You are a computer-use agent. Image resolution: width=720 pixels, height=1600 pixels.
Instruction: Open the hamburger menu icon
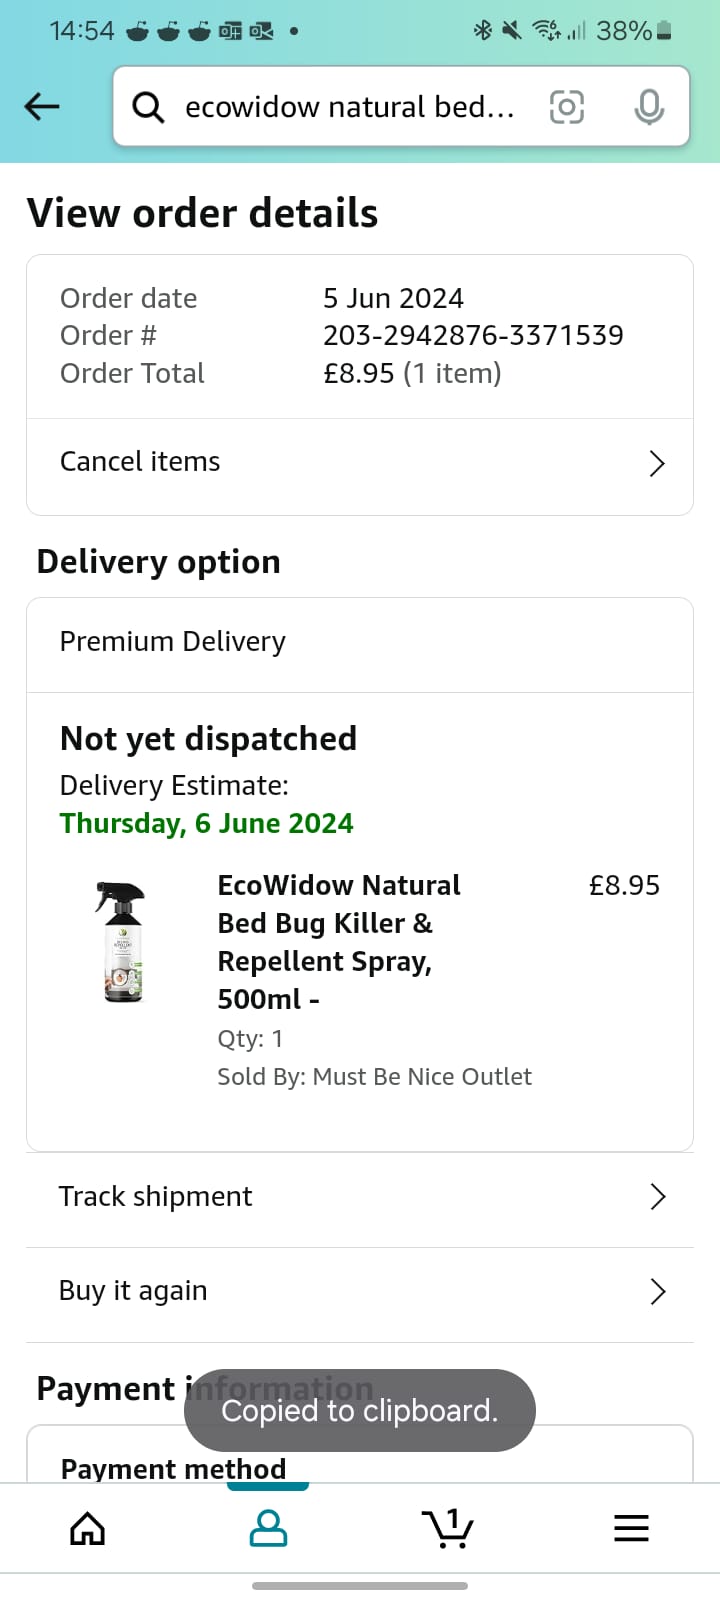[x=631, y=1528]
